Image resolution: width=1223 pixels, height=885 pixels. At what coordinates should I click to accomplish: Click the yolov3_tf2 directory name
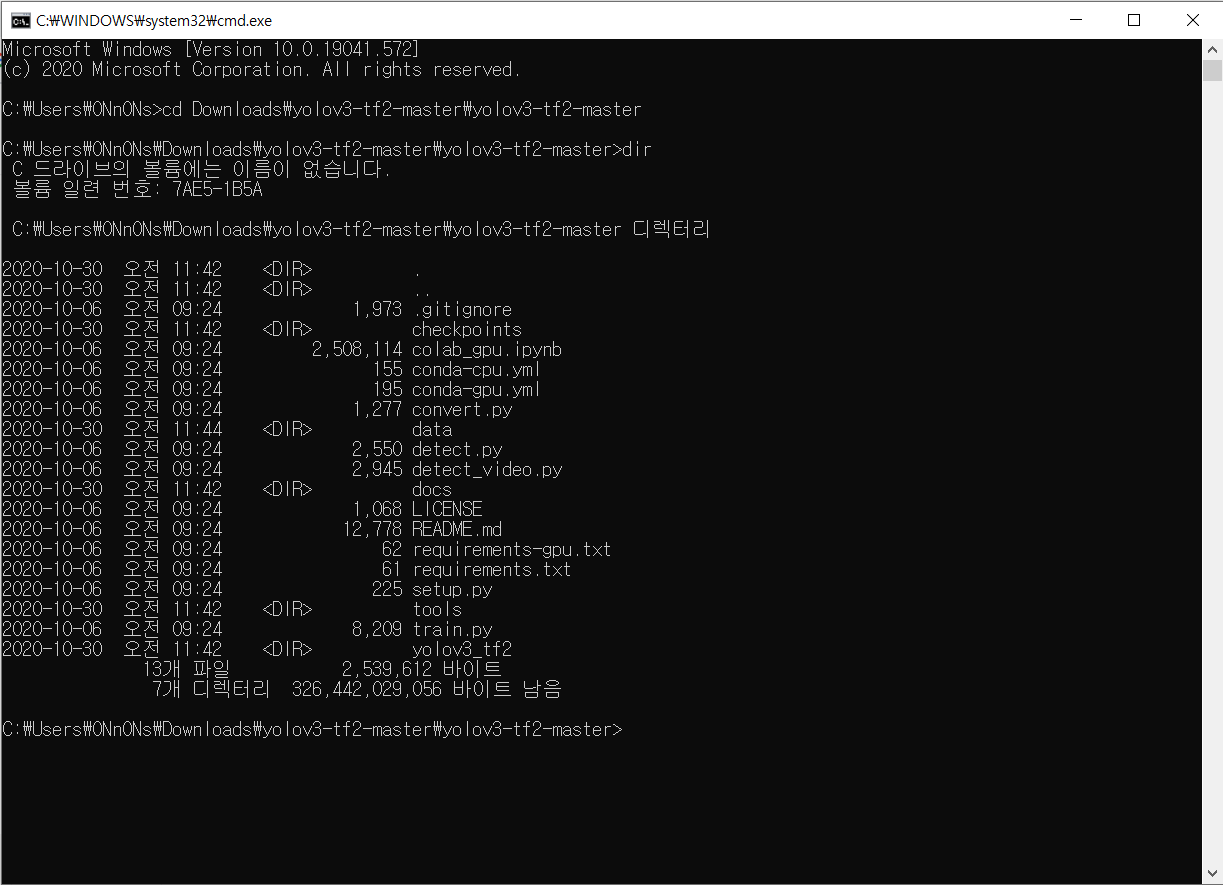pyautogui.click(x=462, y=650)
